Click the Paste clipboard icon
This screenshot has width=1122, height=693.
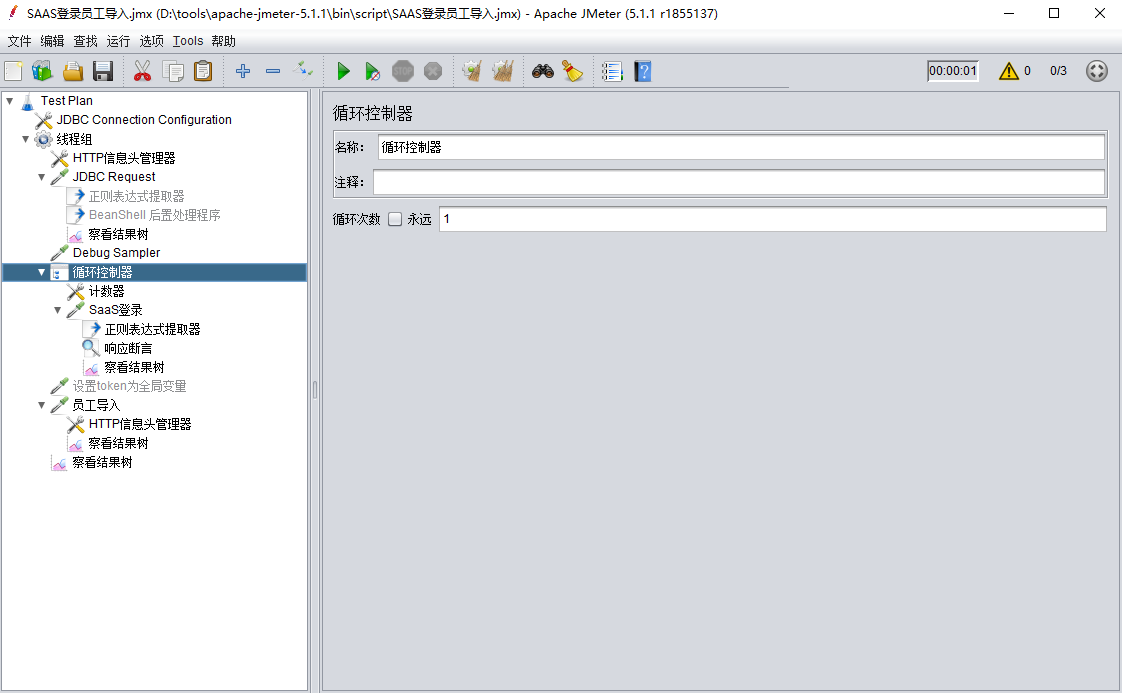[x=203, y=71]
